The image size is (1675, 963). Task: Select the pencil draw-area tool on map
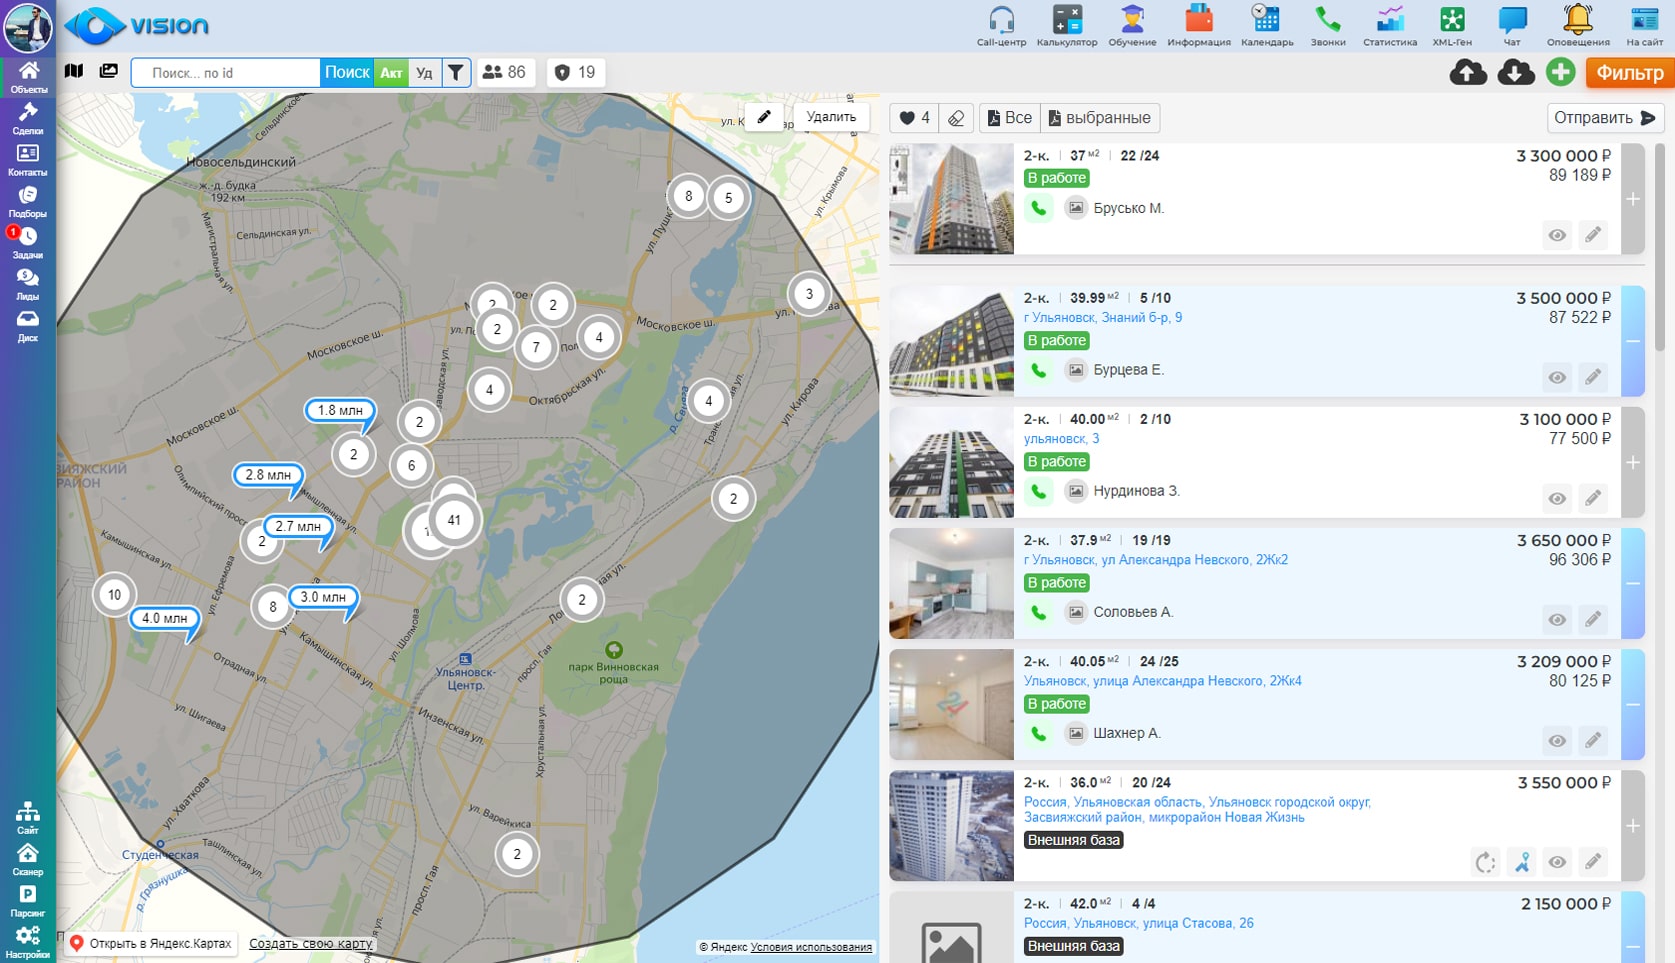click(x=764, y=117)
